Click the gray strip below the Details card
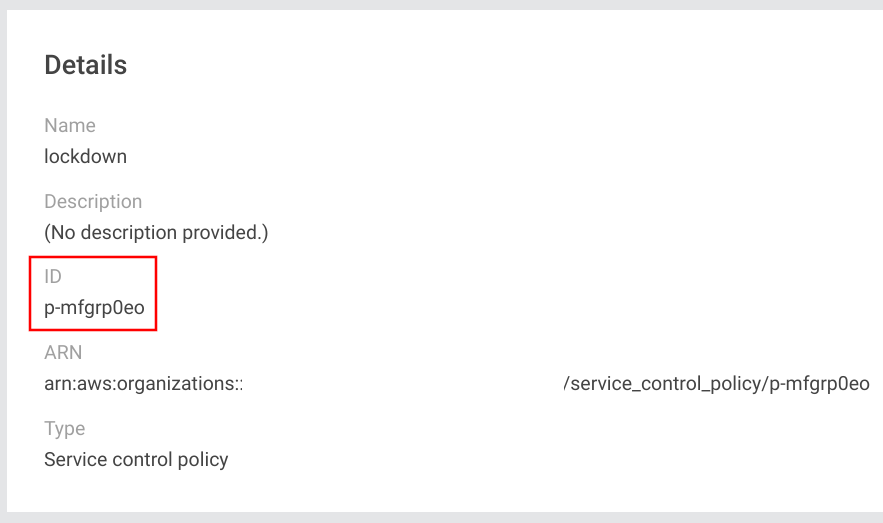 click(440, 518)
